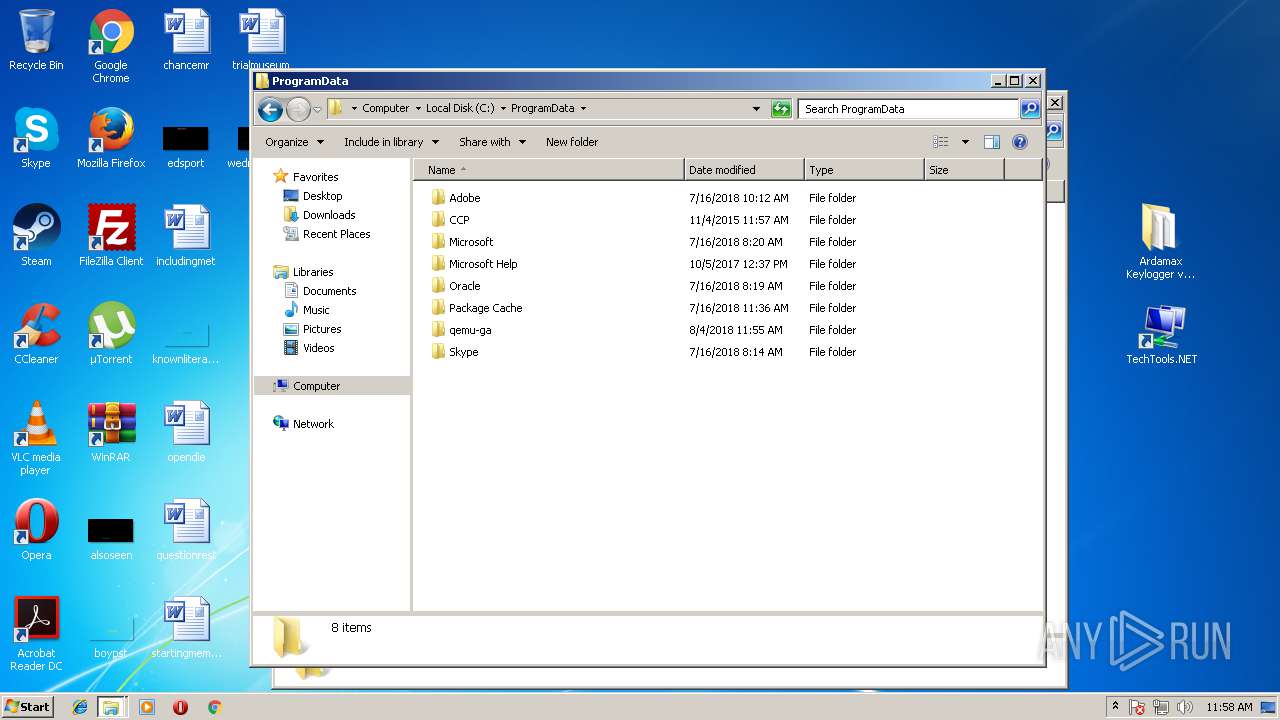Open the Start menu

pyautogui.click(x=28, y=707)
